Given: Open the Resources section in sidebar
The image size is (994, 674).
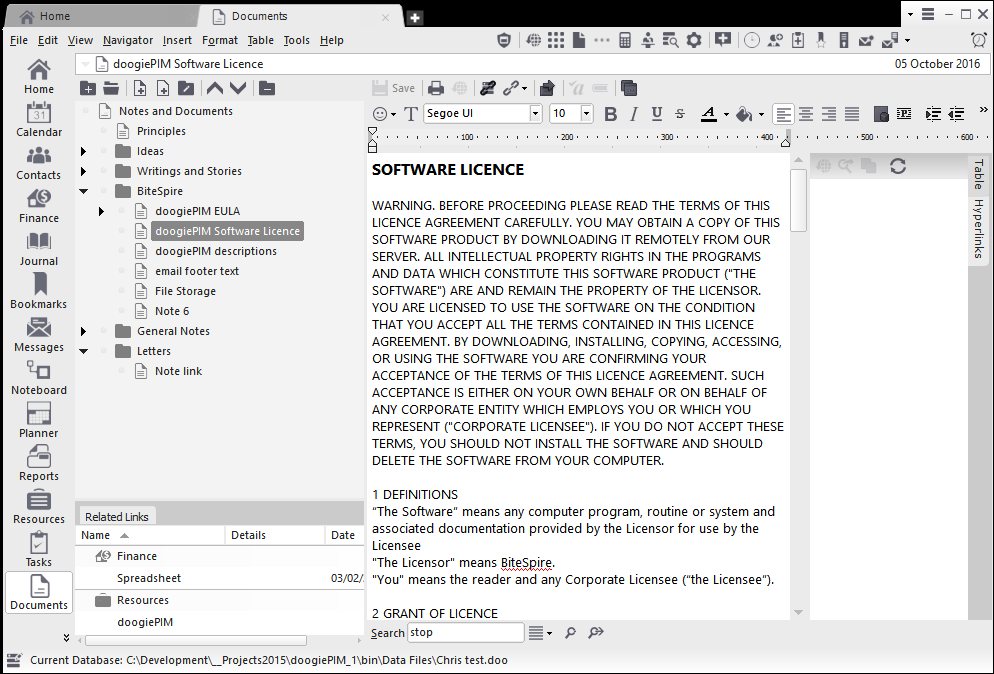Looking at the screenshot, I should point(39,507).
